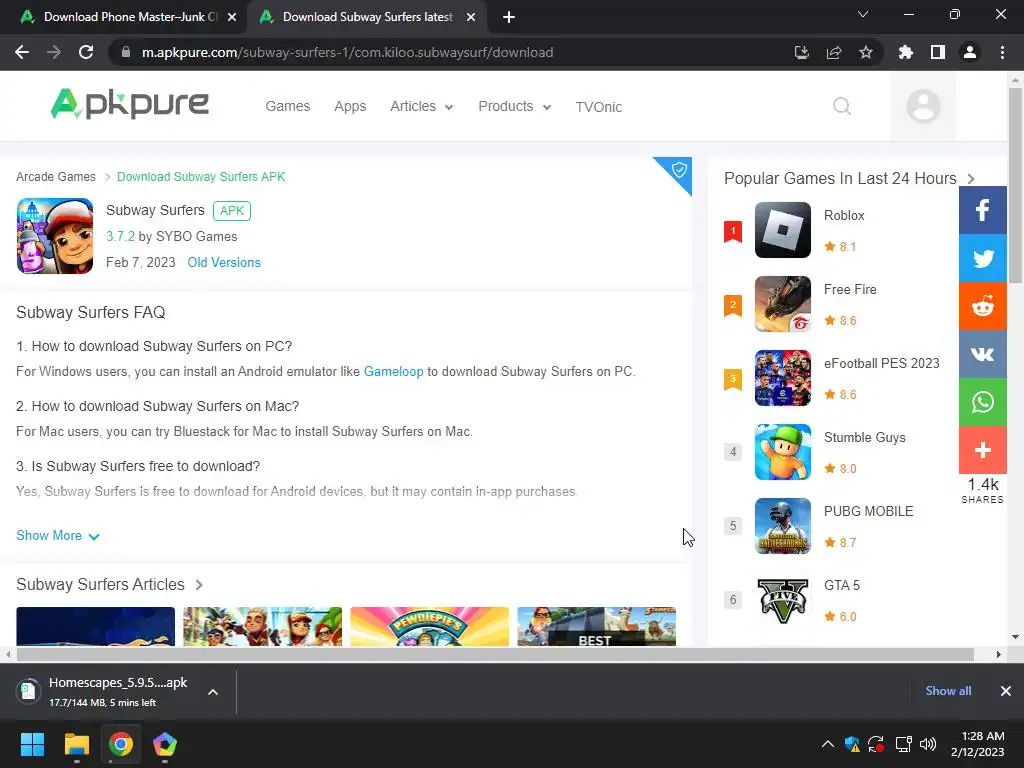Click Show all downloads
Image resolution: width=1024 pixels, height=768 pixels.
point(948,691)
